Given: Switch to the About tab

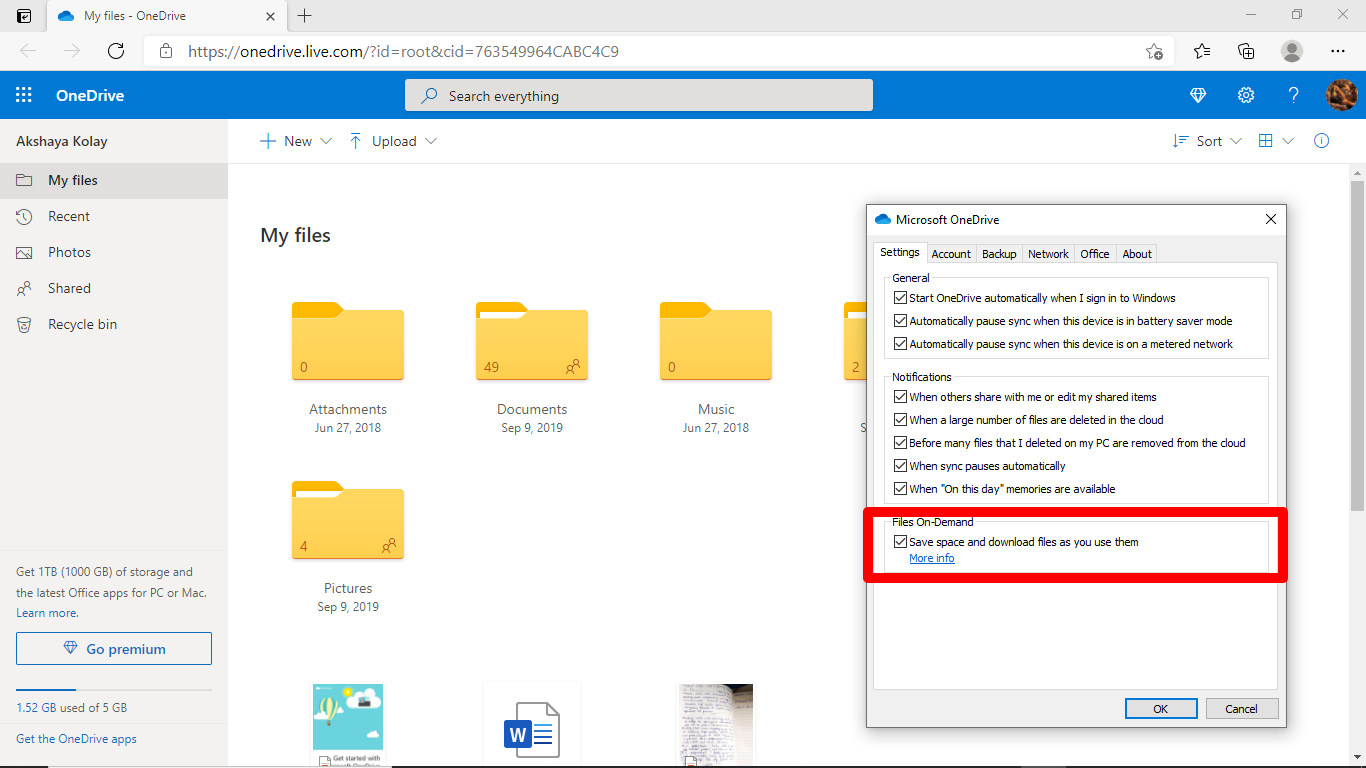Looking at the screenshot, I should (1137, 254).
